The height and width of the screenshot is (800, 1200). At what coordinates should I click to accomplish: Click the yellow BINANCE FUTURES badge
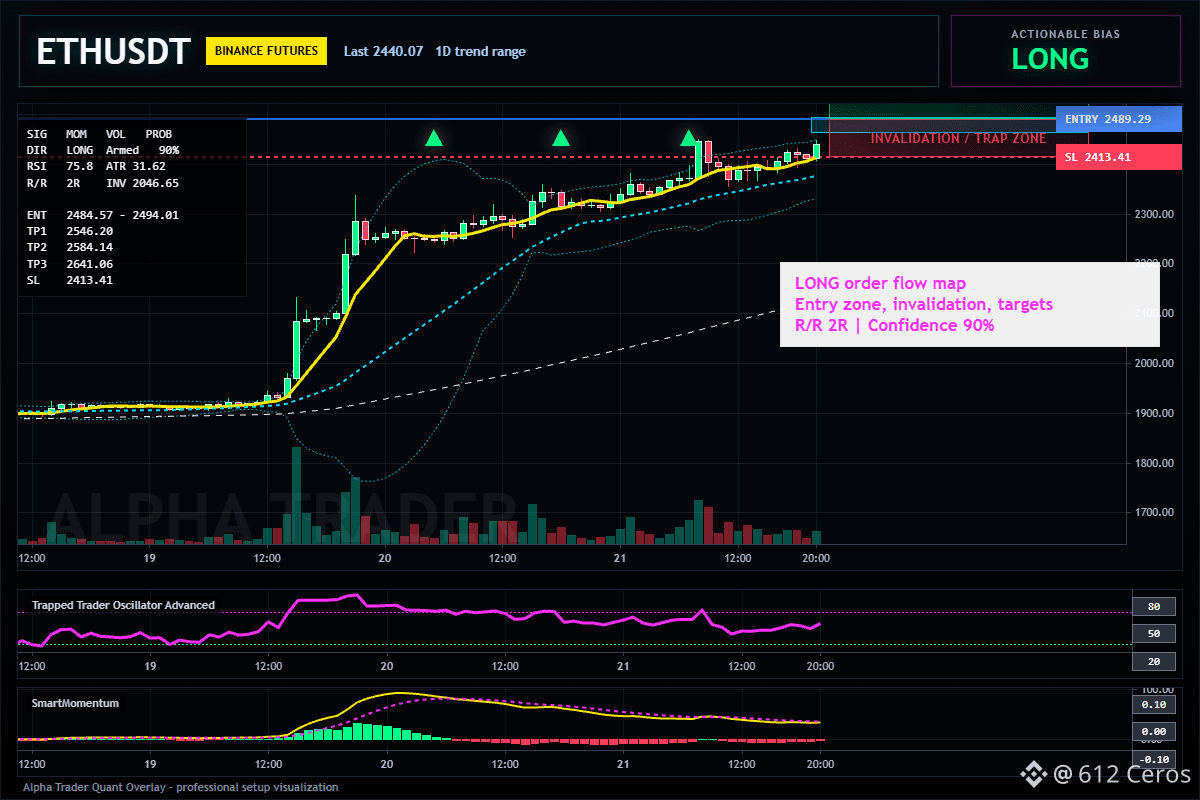click(x=266, y=51)
